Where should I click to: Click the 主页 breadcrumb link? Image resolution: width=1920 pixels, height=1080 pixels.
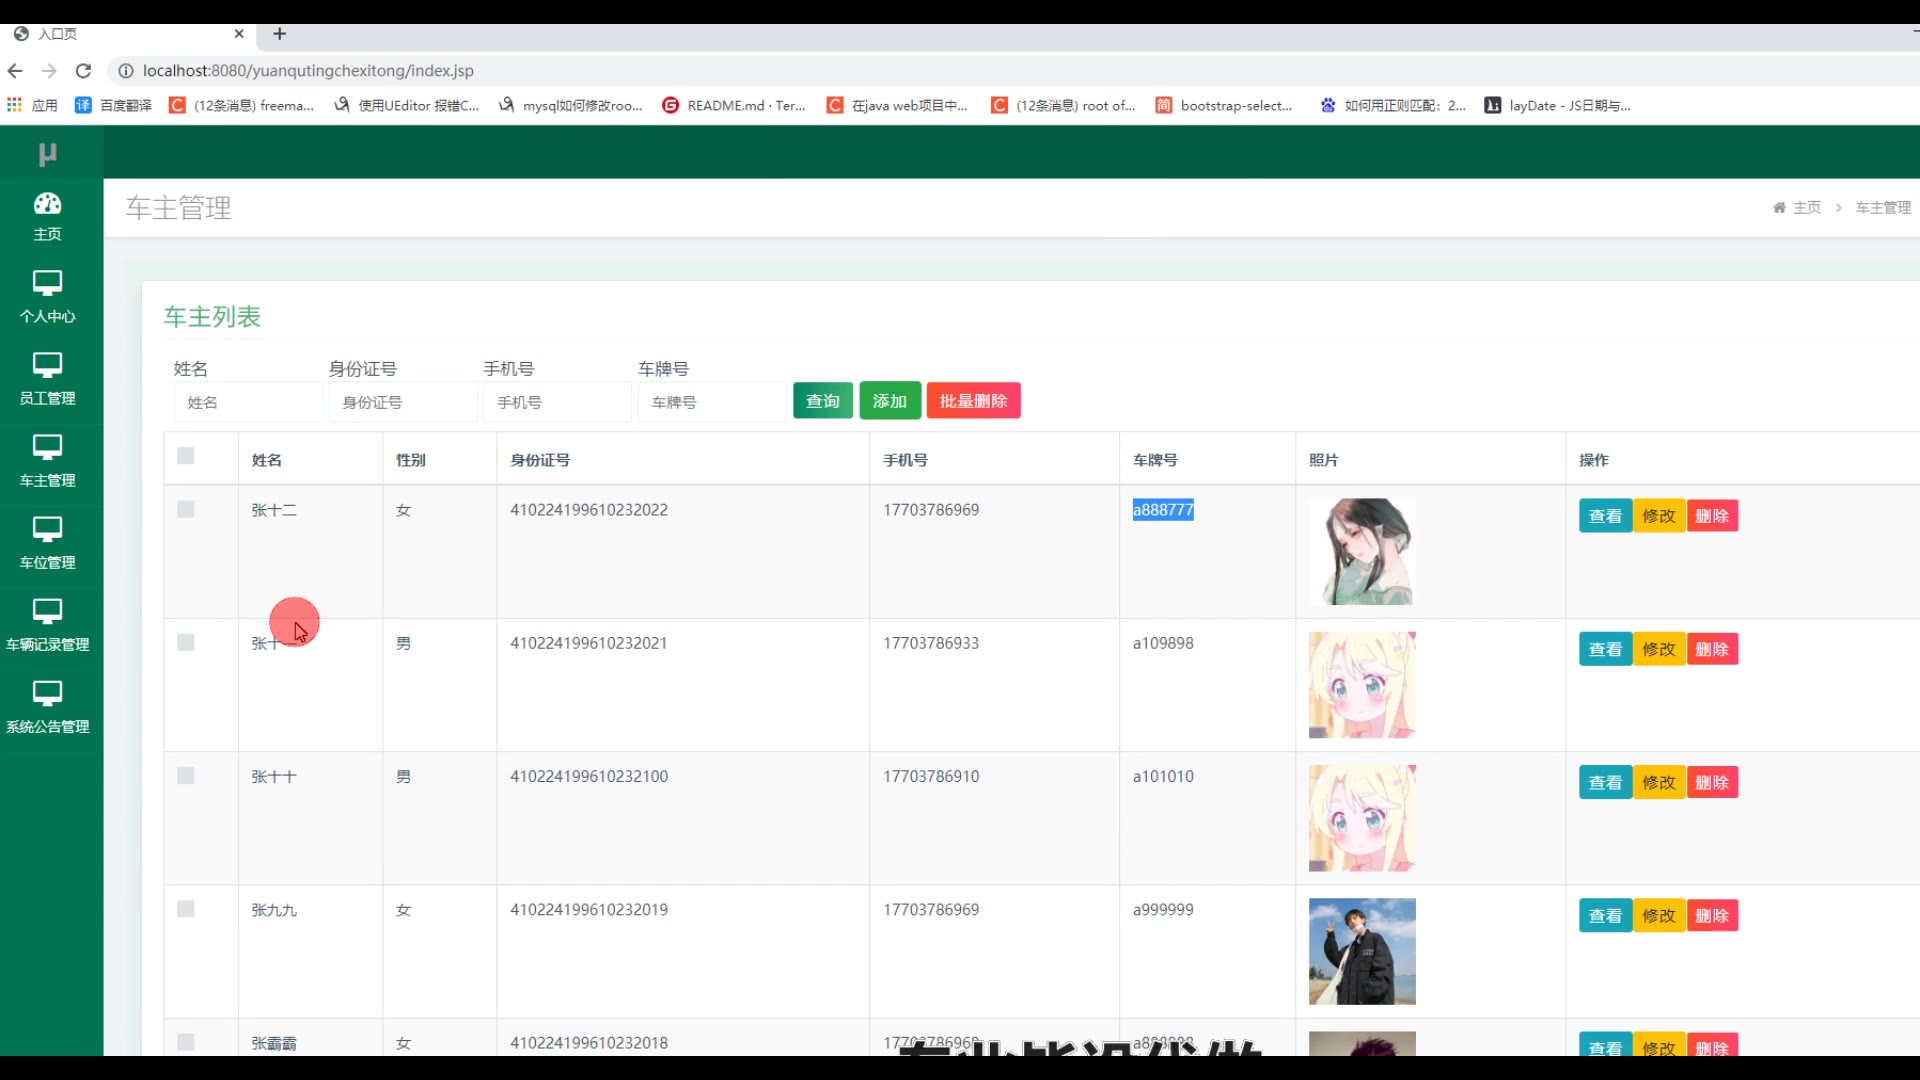pos(1805,208)
